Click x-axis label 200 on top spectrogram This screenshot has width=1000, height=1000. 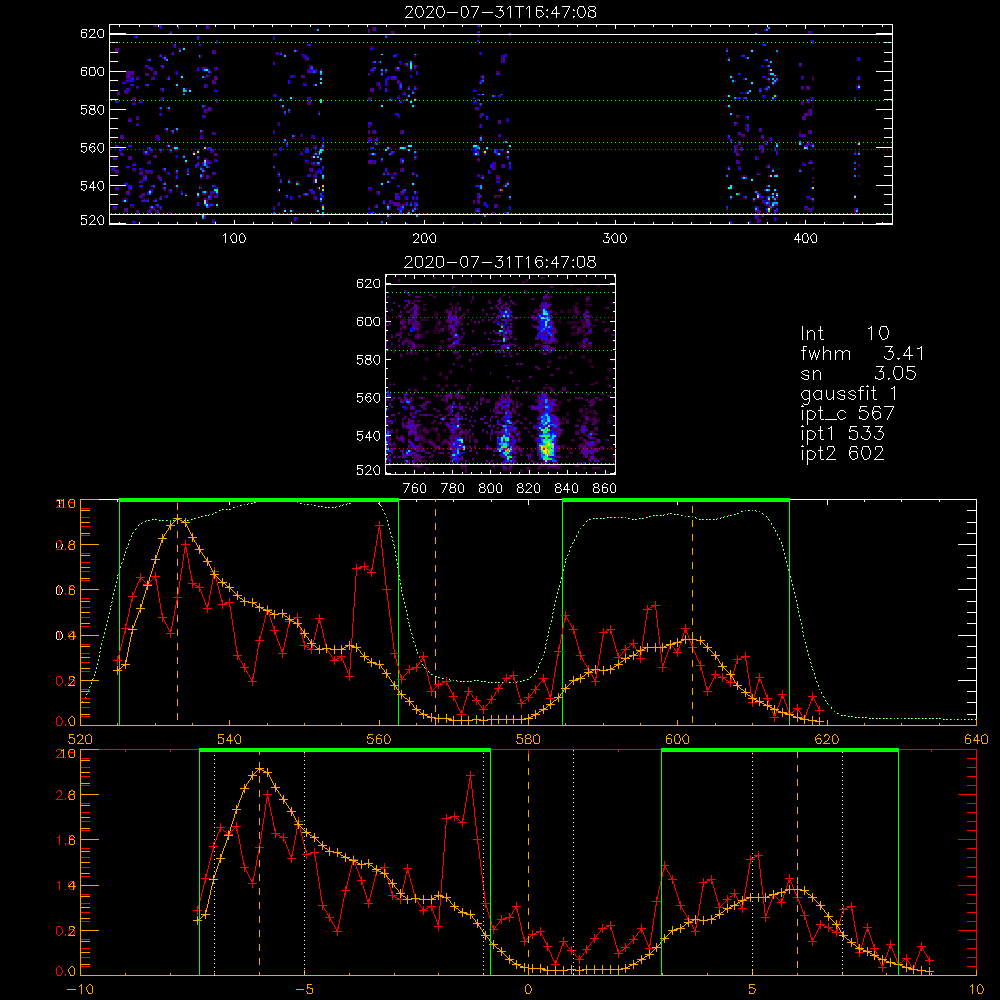pos(424,239)
